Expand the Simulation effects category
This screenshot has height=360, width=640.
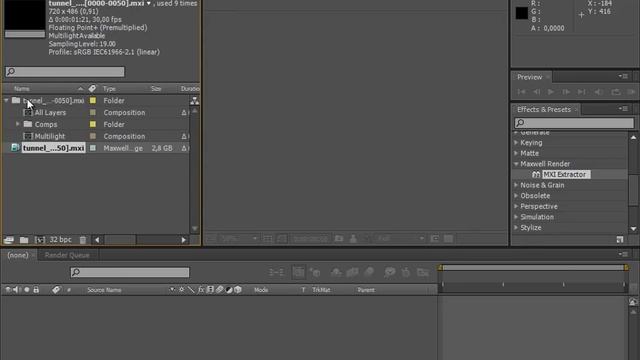516,217
